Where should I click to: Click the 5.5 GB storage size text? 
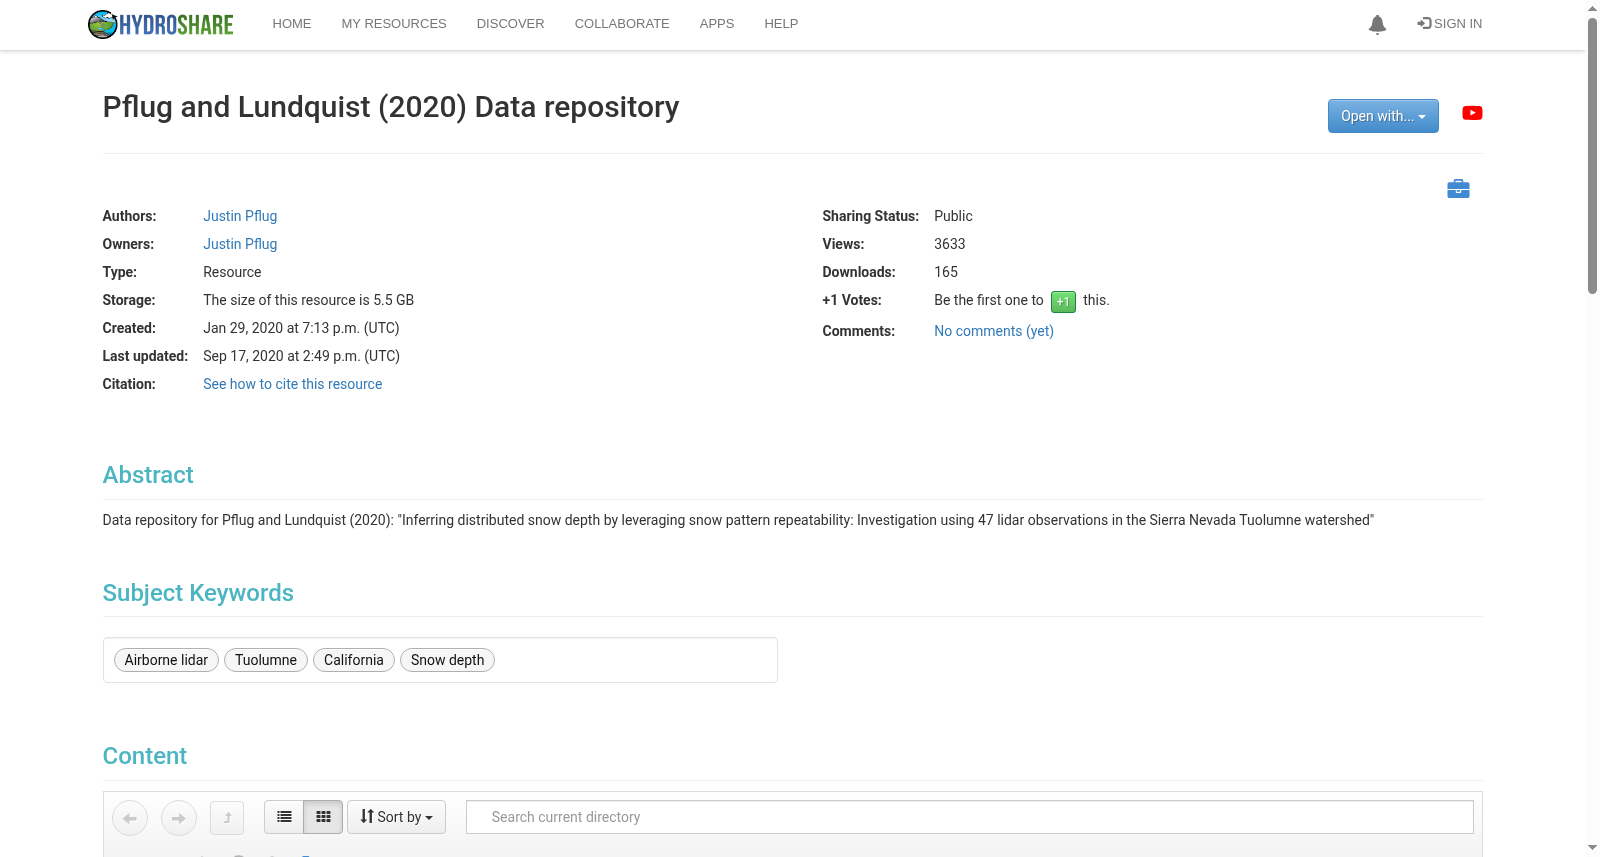(x=394, y=300)
